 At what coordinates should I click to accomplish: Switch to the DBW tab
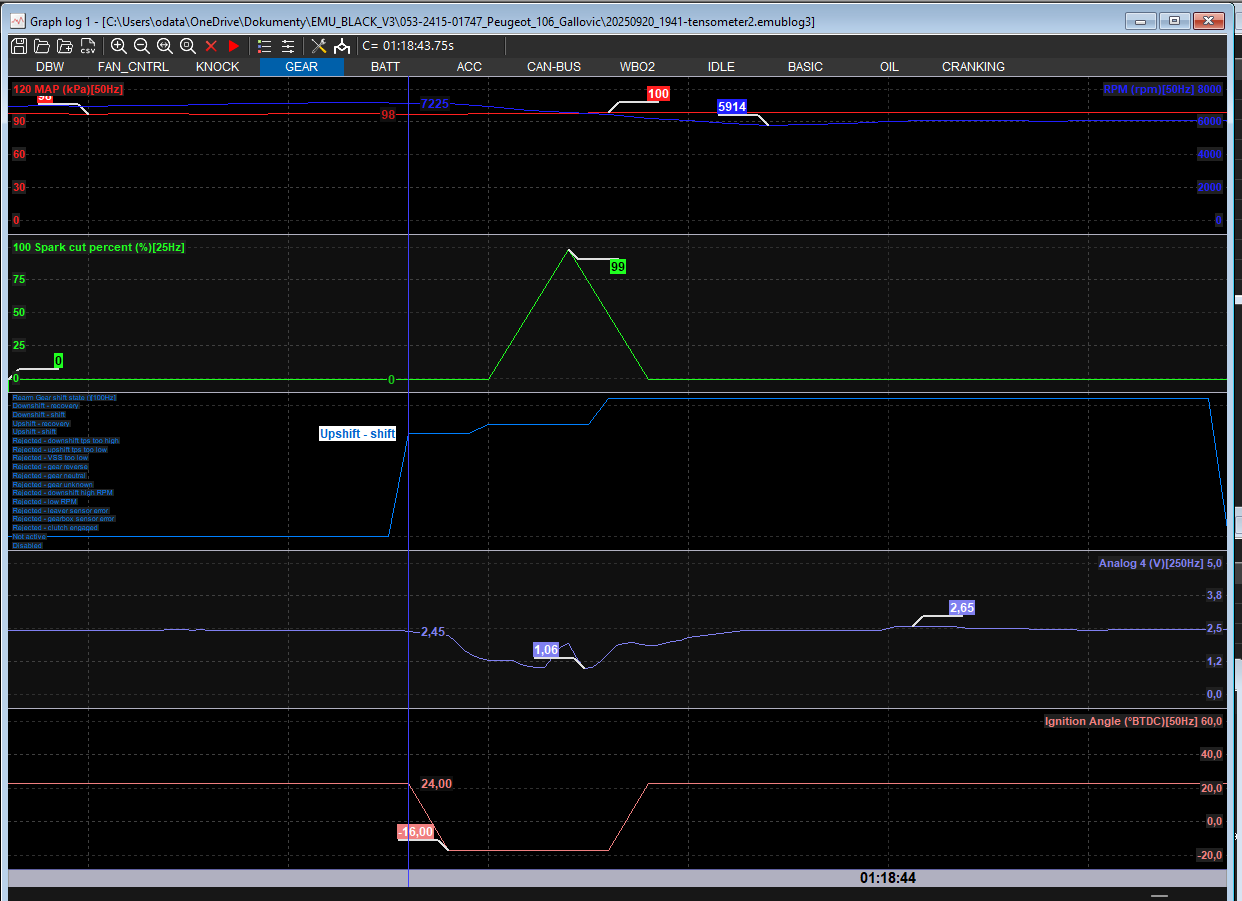pos(50,67)
